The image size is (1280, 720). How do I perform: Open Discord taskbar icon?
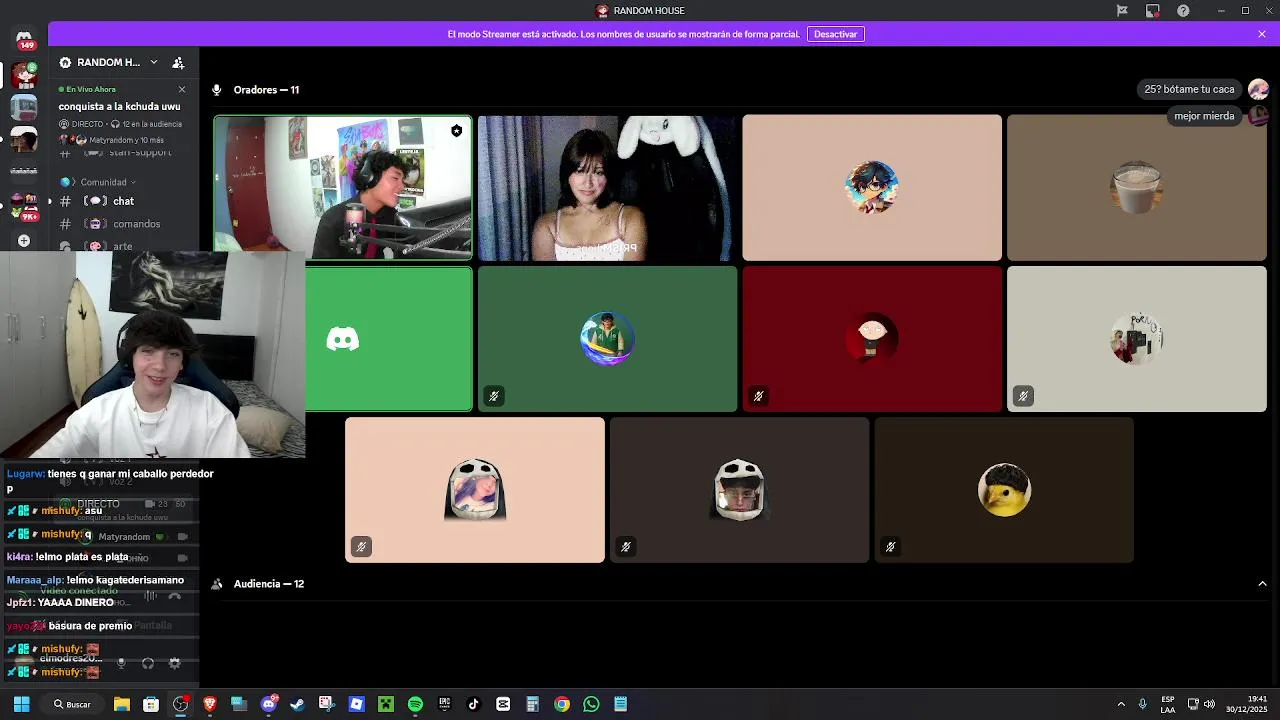(x=268, y=704)
